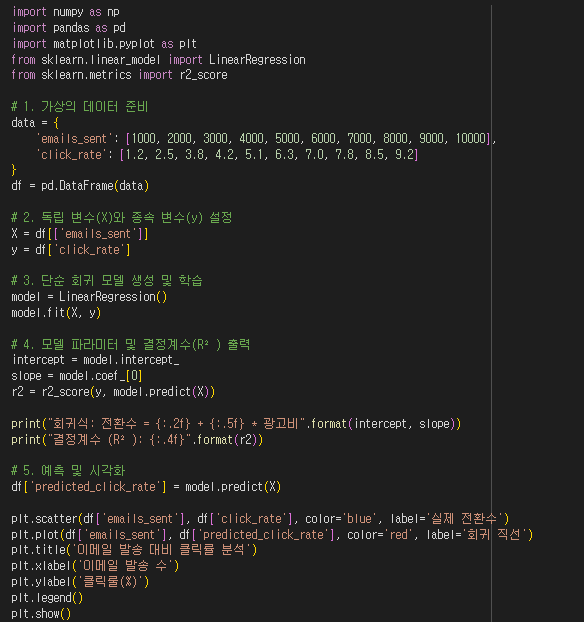Click the value 10000 in the emails_sent list
This screenshot has width=584, height=622.
click(471, 138)
